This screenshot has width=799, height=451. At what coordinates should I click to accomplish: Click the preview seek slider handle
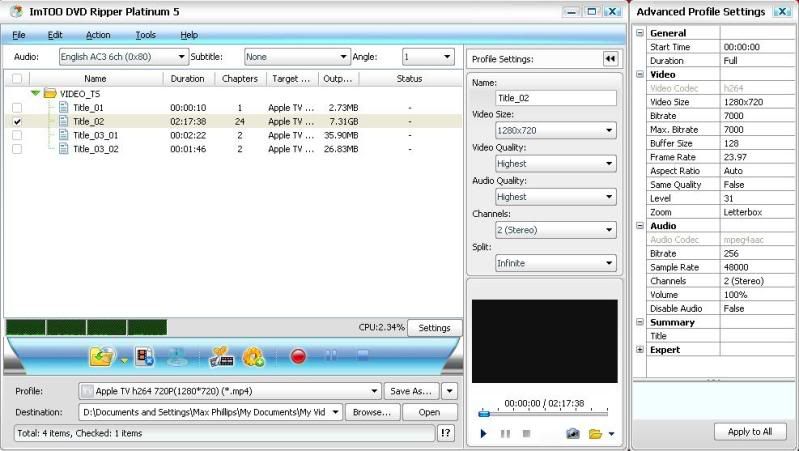484,414
